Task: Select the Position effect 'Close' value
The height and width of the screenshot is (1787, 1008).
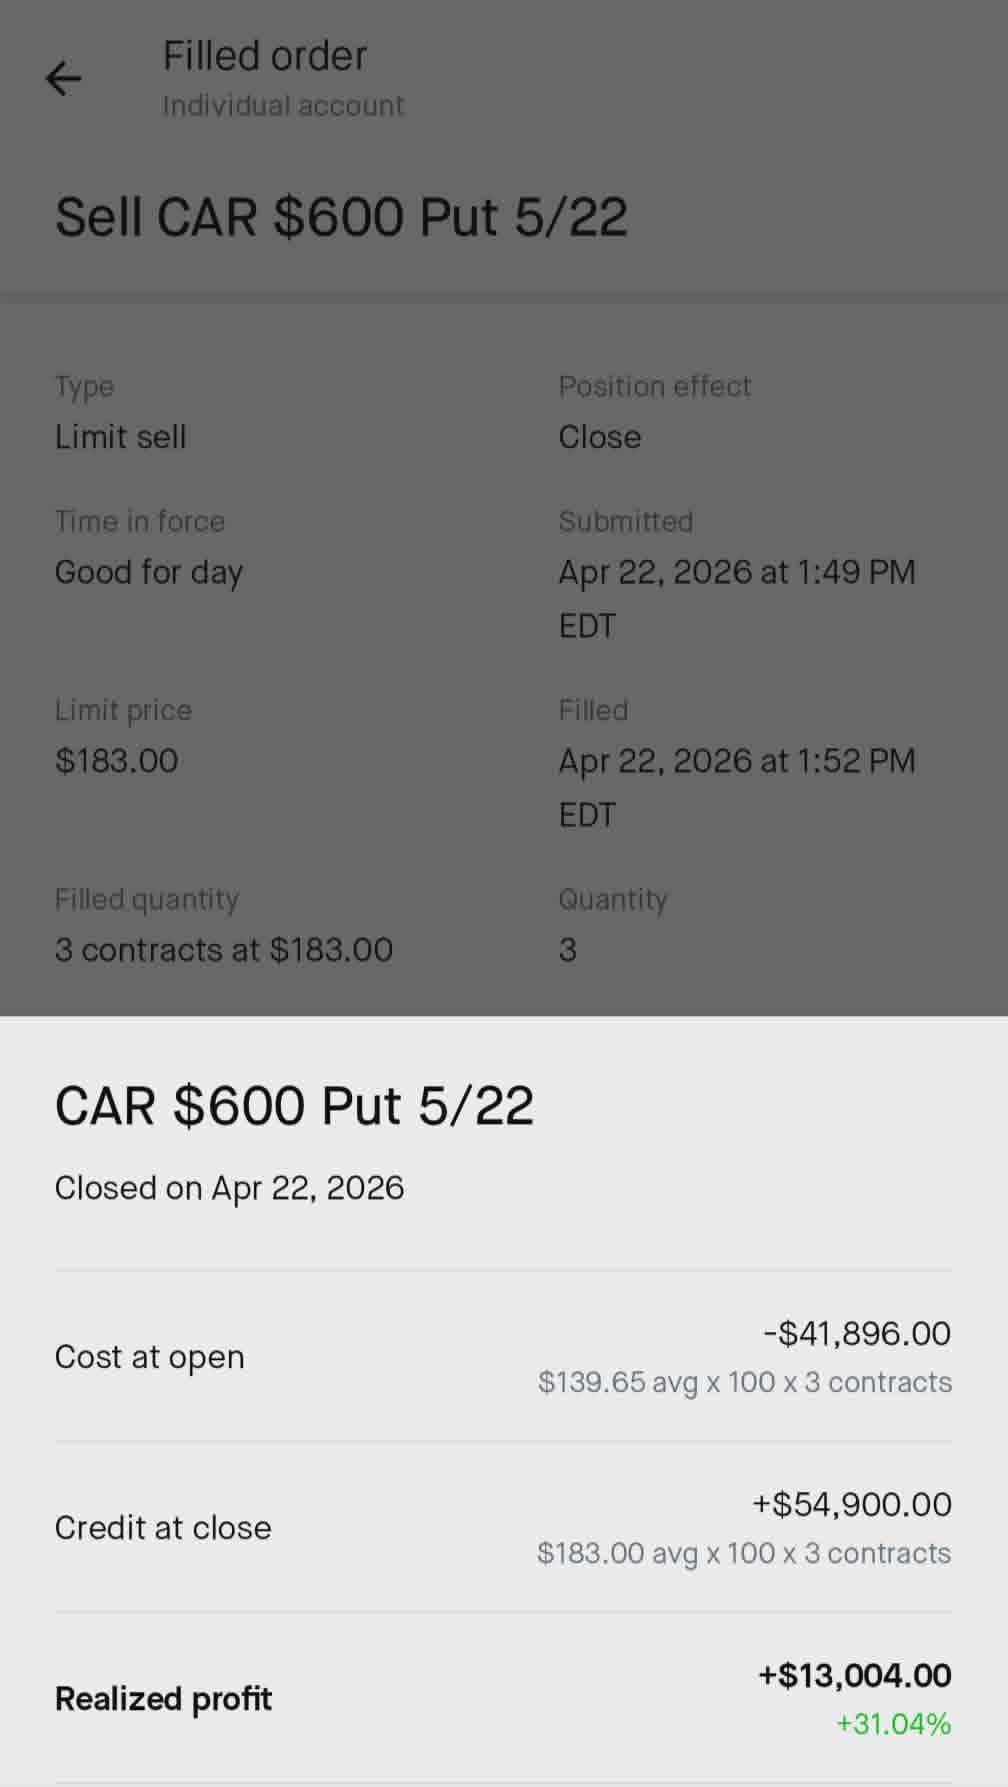Action: click(x=599, y=437)
